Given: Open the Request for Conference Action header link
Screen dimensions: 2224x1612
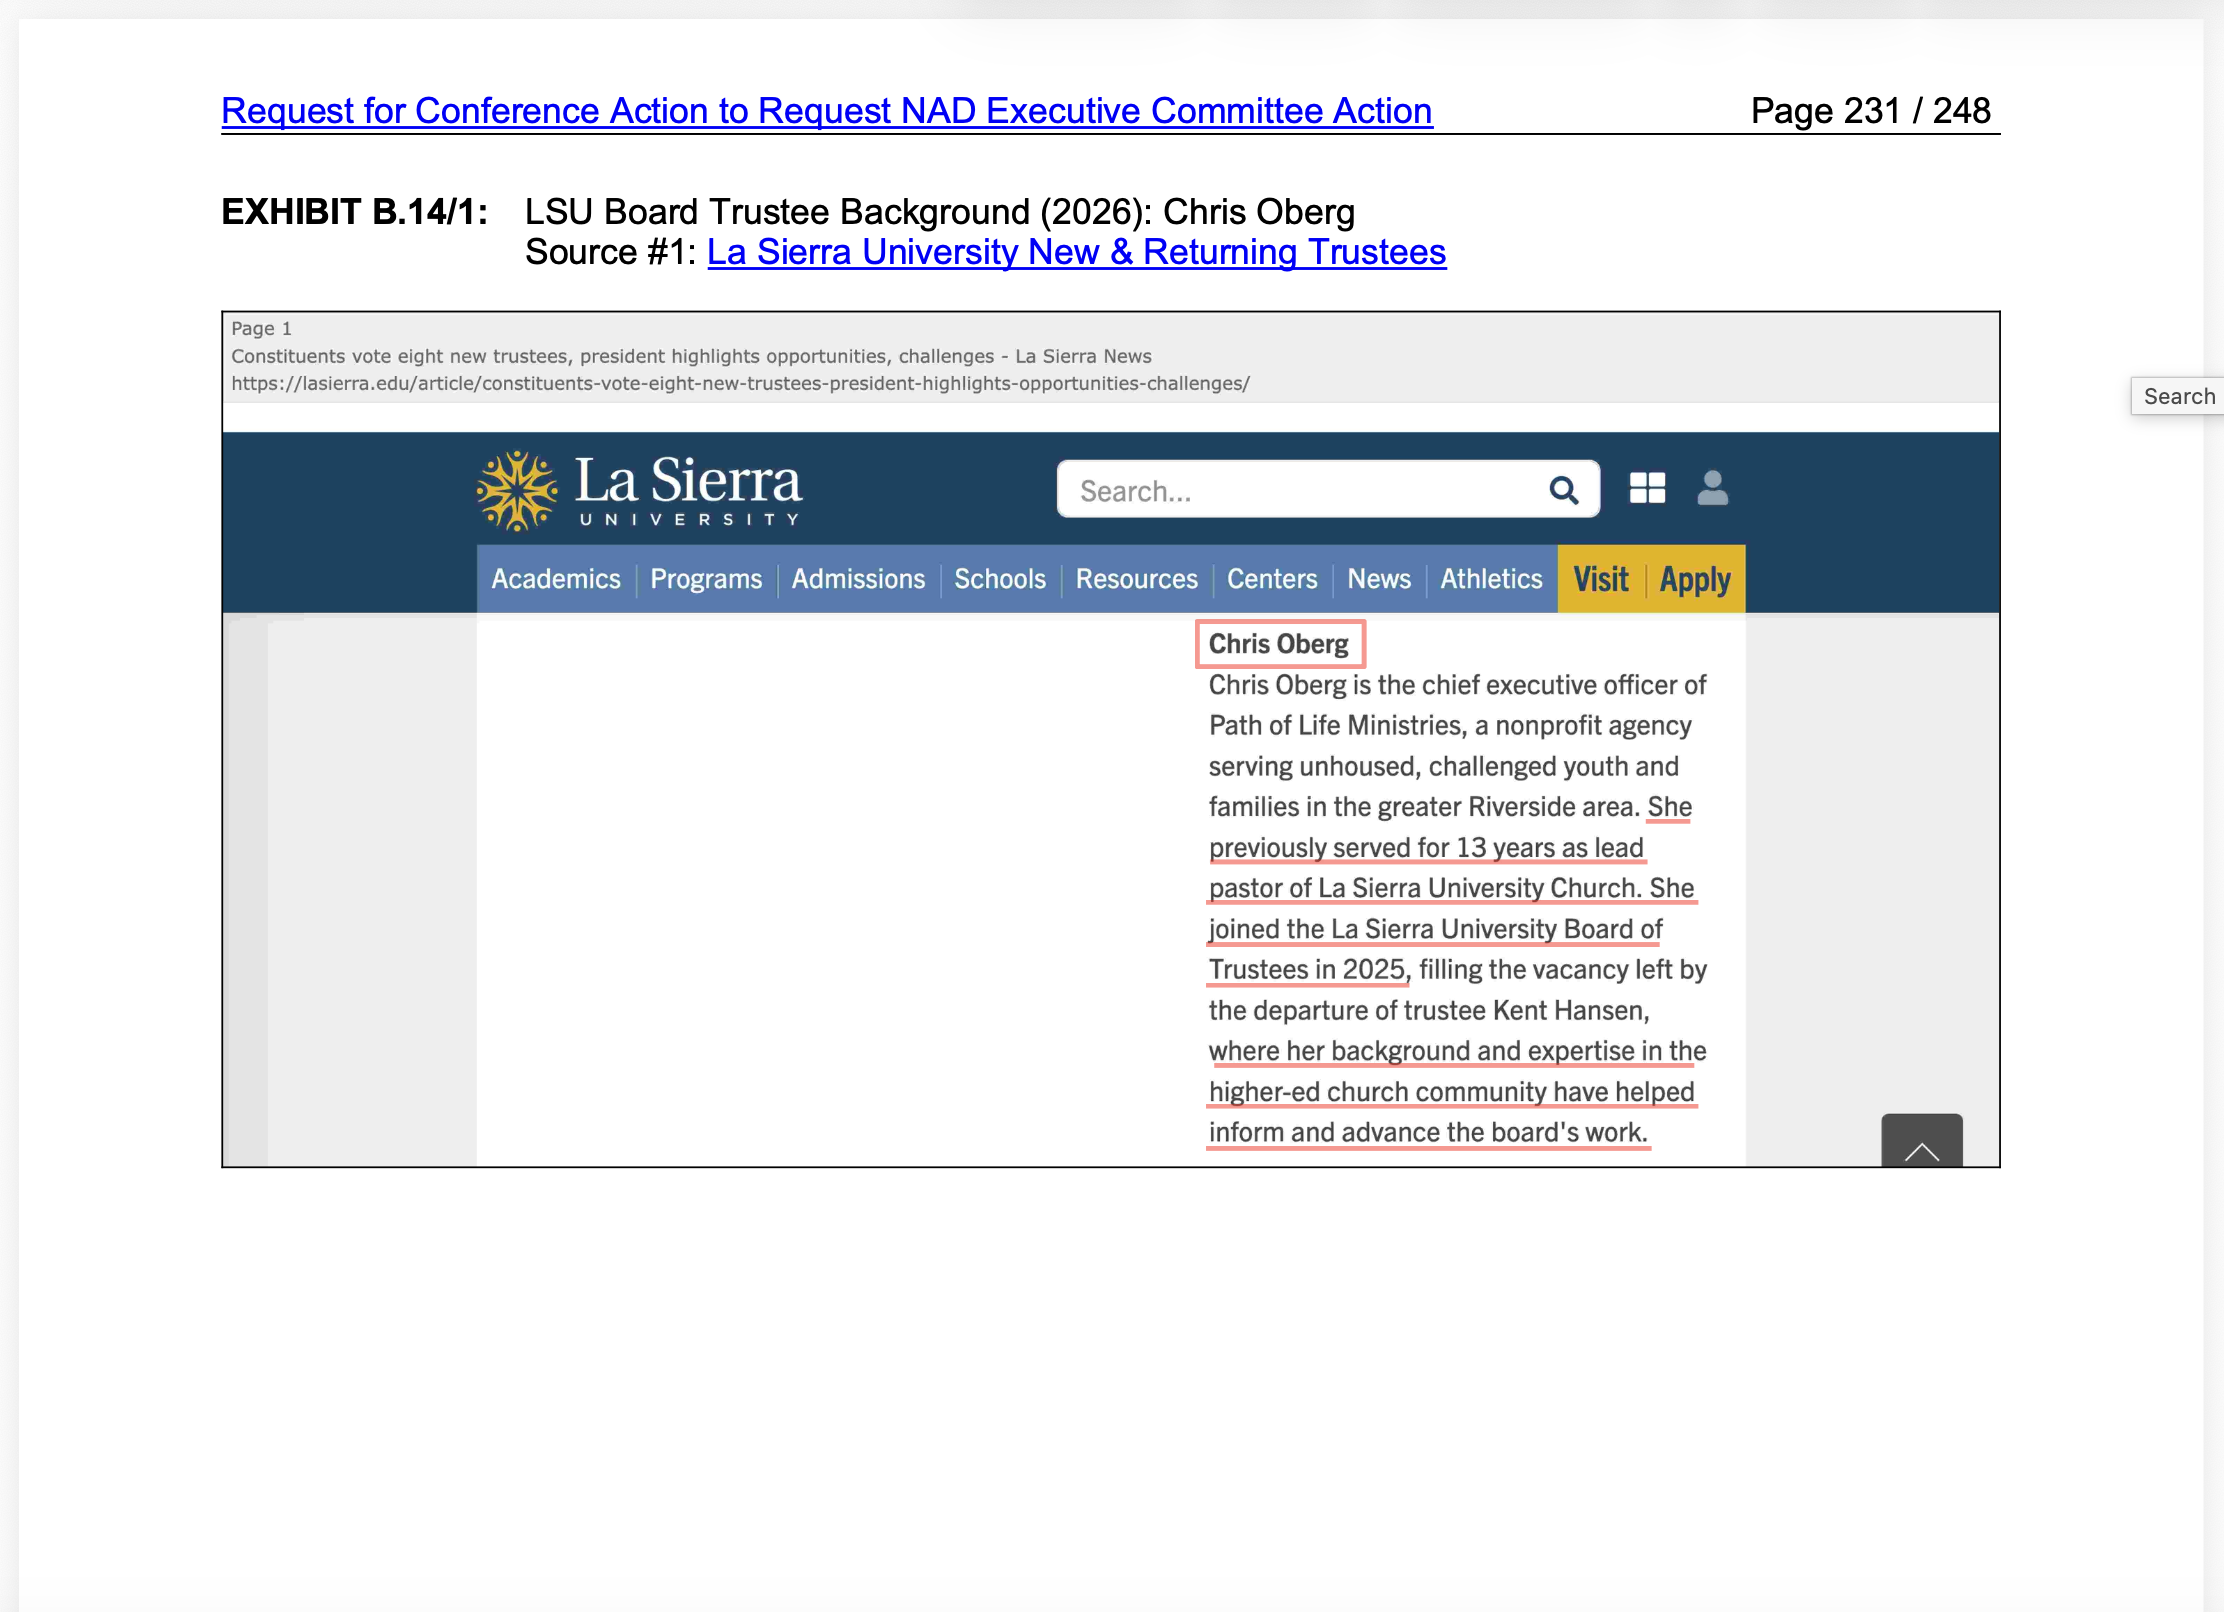Looking at the screenshot, I should (x=827, y=110).
